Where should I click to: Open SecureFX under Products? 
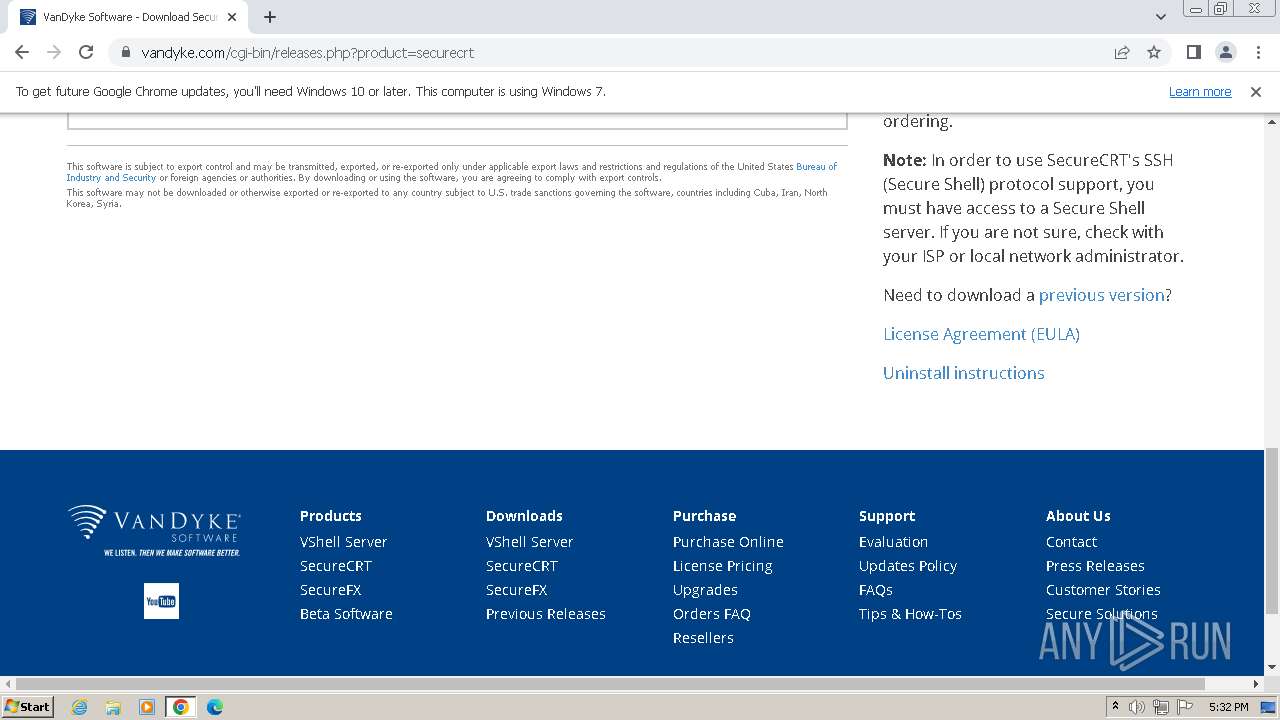(331, 590)
